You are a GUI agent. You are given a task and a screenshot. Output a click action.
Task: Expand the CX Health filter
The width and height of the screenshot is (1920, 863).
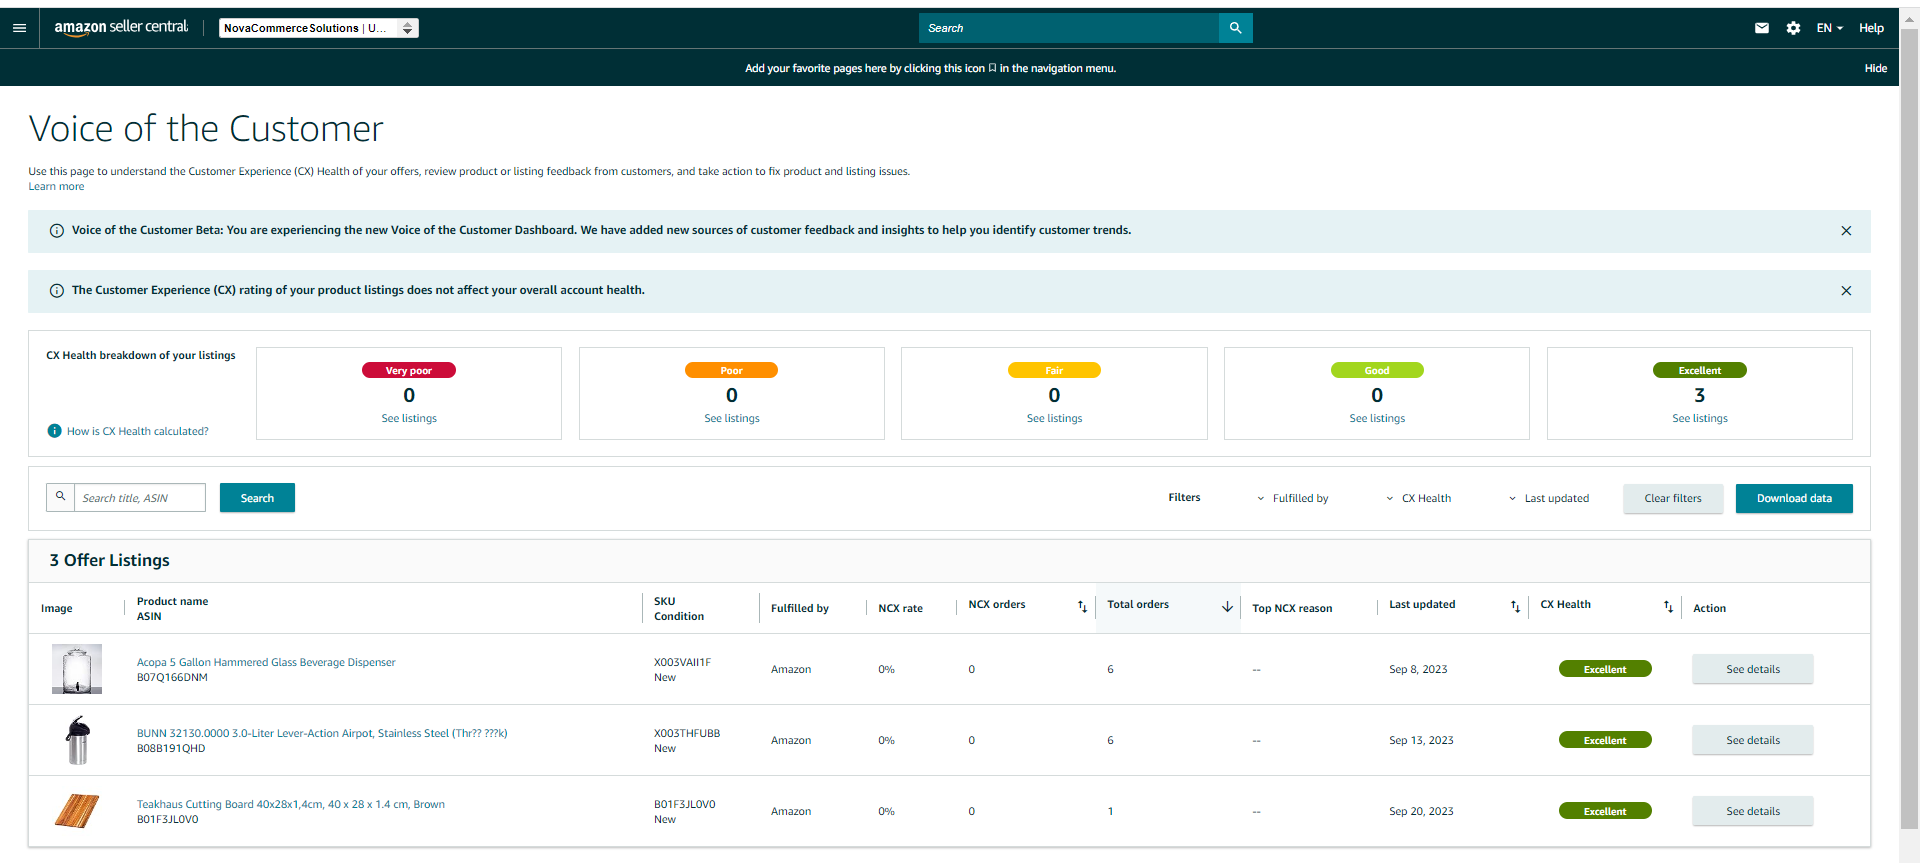click(1418, 498)
